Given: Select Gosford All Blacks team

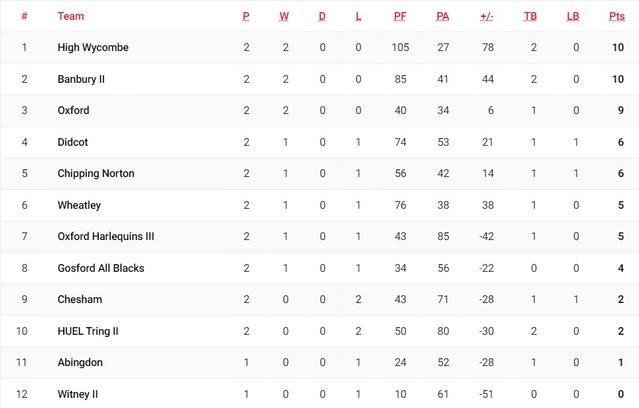Looking at the screenshot, I should coord(101,268).
